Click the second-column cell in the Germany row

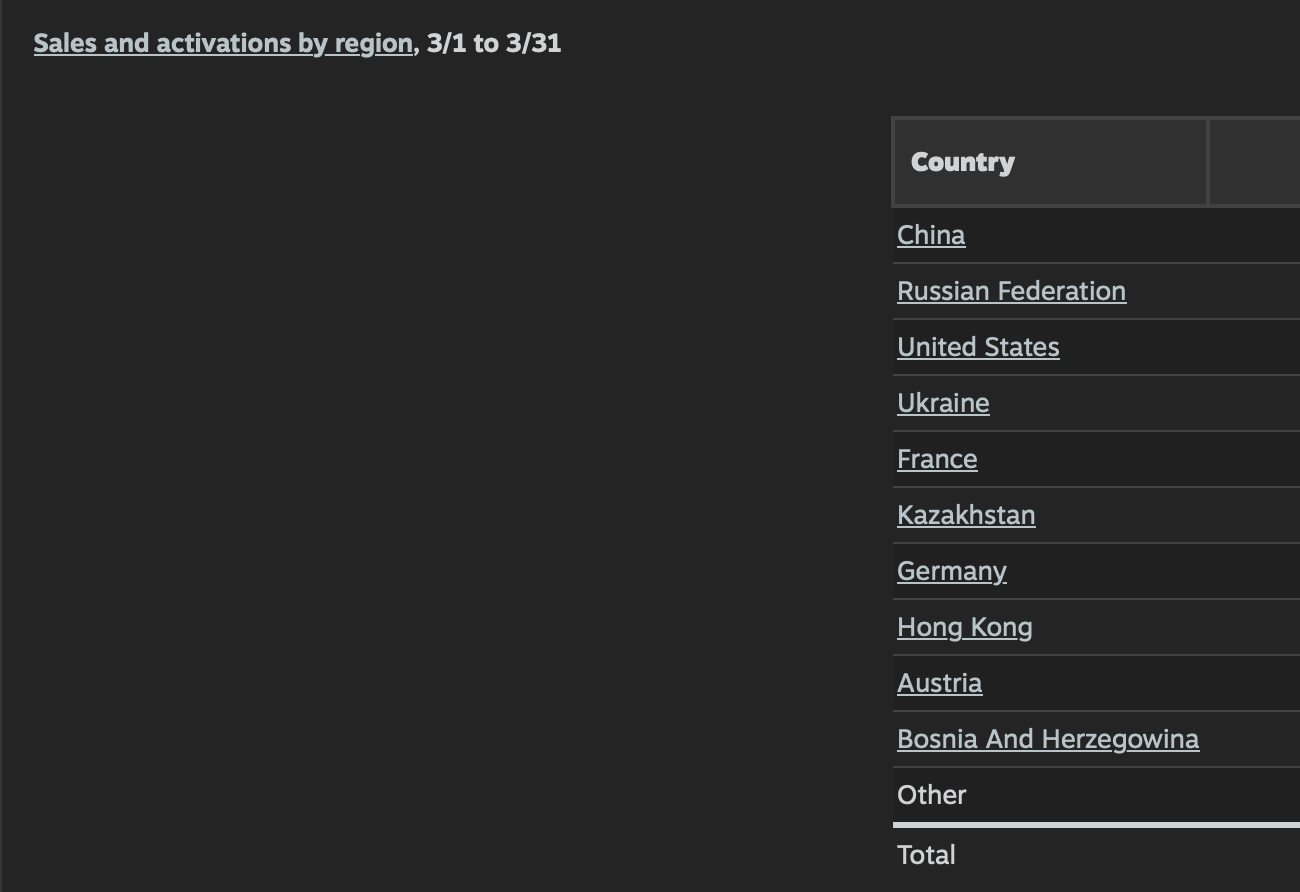pyautogui.click(x=1255, y=571)
